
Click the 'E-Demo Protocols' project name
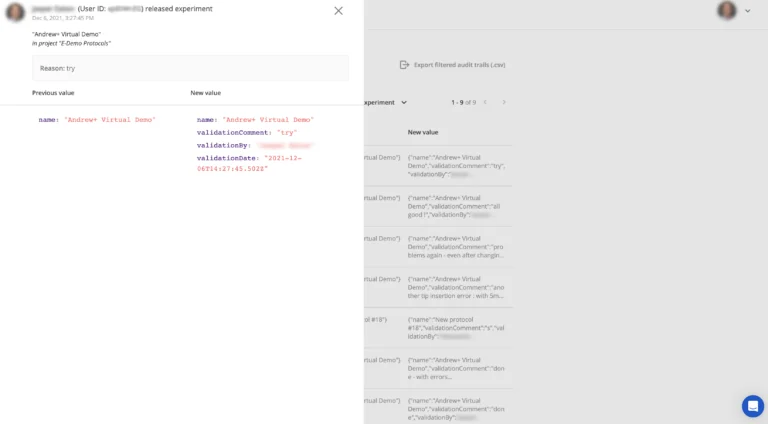click(85, 44)
